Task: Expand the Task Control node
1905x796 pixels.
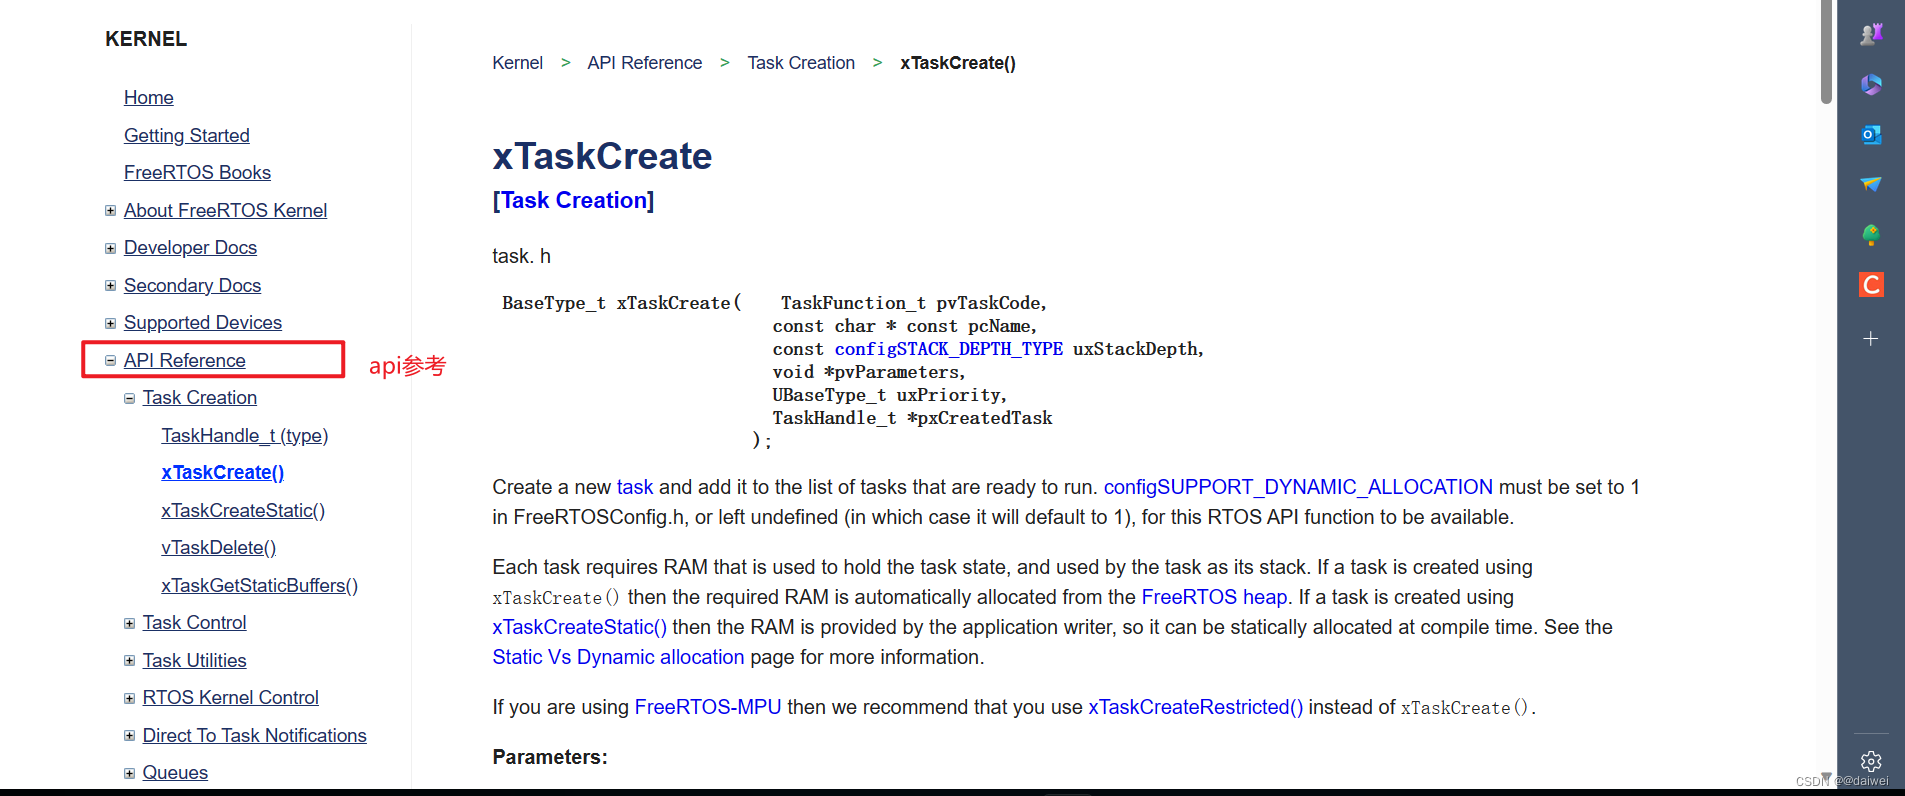Action: pyautogui.click(x=129, y=623)
